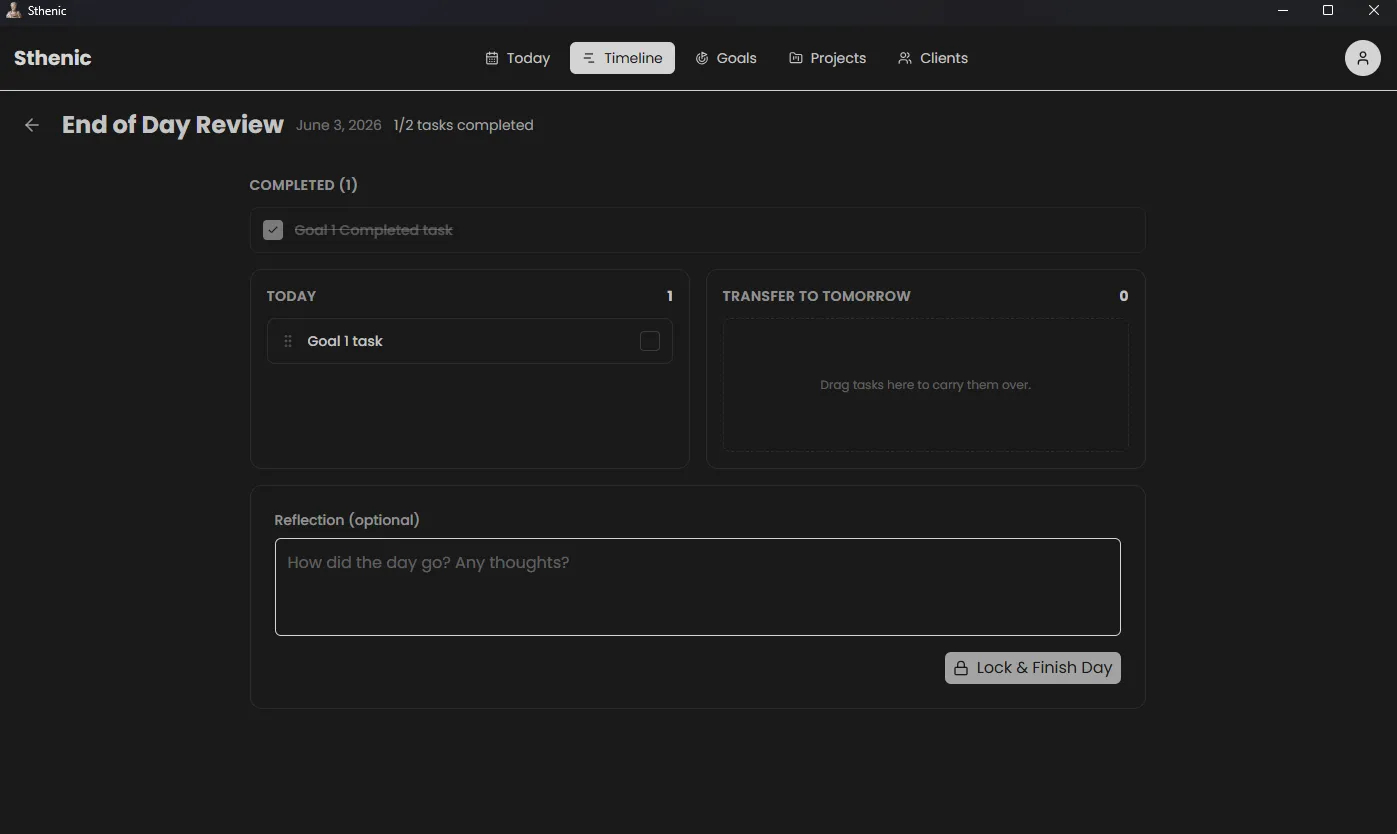The height and width of the screenshot is (834, 1397).
Task: Click the 'Goal 1 Completed task' text
Action: pos(373,230)
